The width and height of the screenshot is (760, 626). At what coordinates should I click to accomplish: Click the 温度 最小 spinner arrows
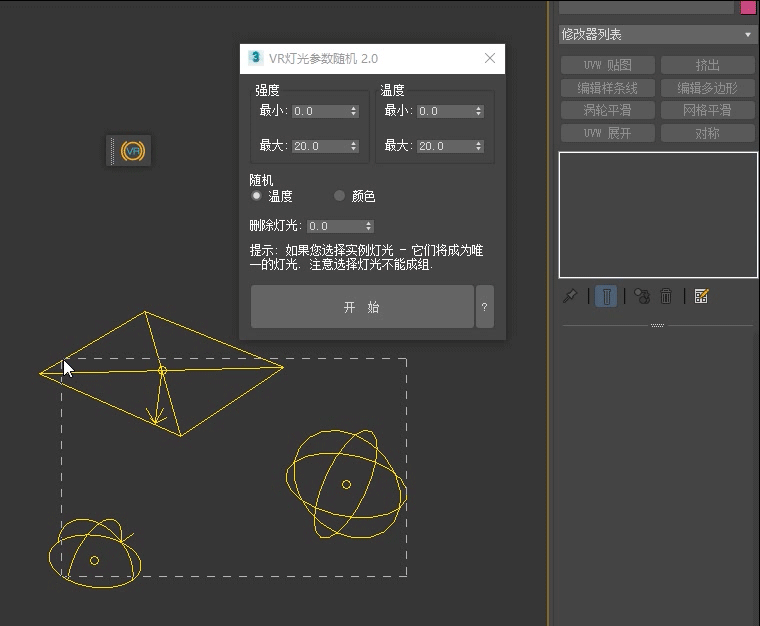click(479, 112)
